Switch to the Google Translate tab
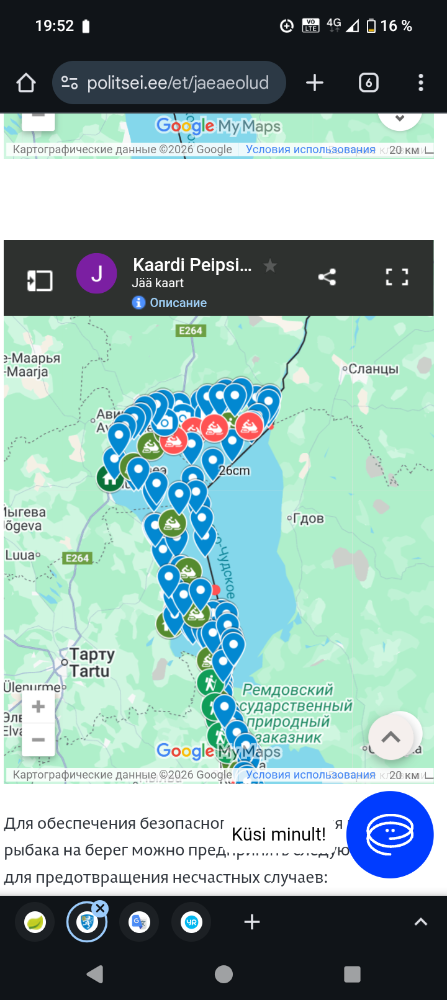The height and width of the screenshot is (1000, 447). pyautogui.click(x=139, y=922)
